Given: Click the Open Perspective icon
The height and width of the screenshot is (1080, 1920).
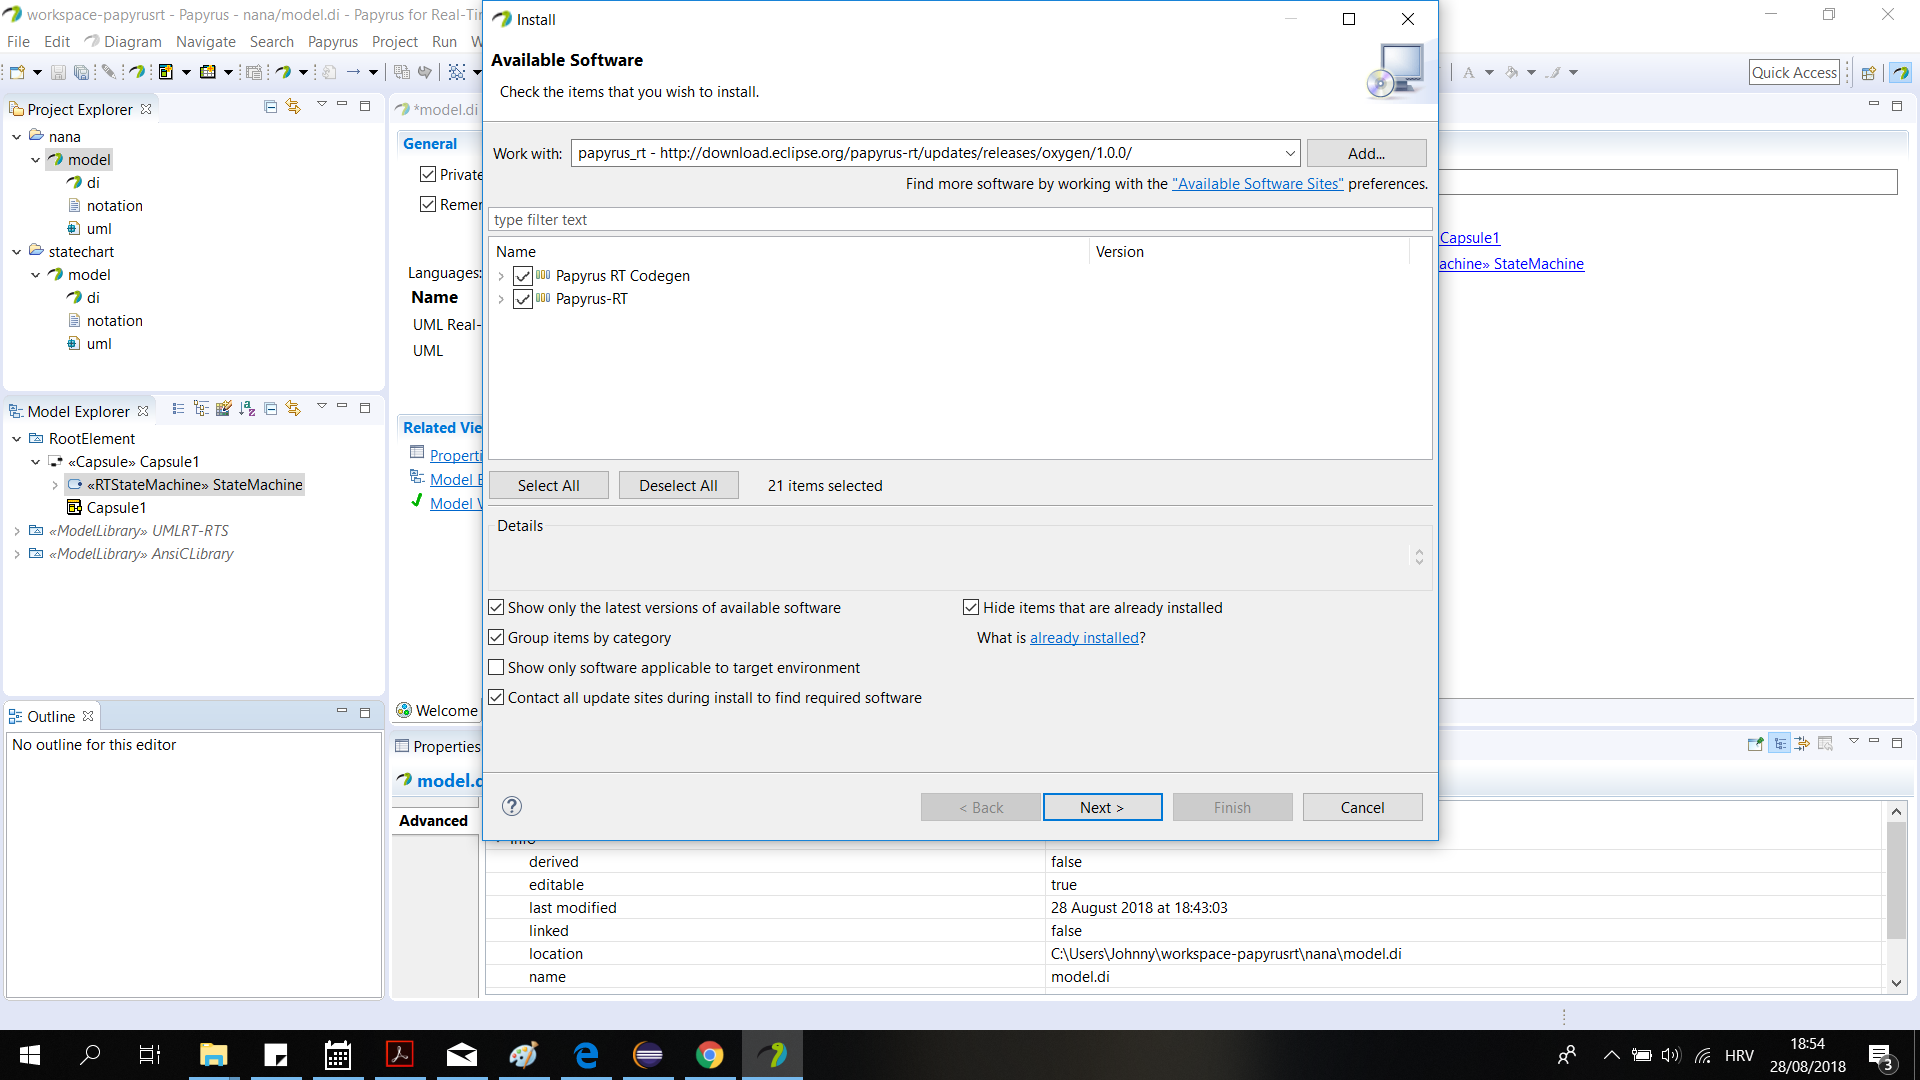Looking at the screenshot, I should (x=1868, y=72).
